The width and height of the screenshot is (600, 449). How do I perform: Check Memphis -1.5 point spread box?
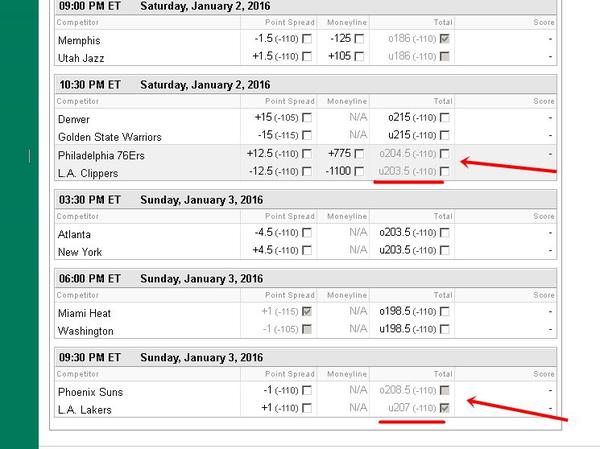click(307, 38)
